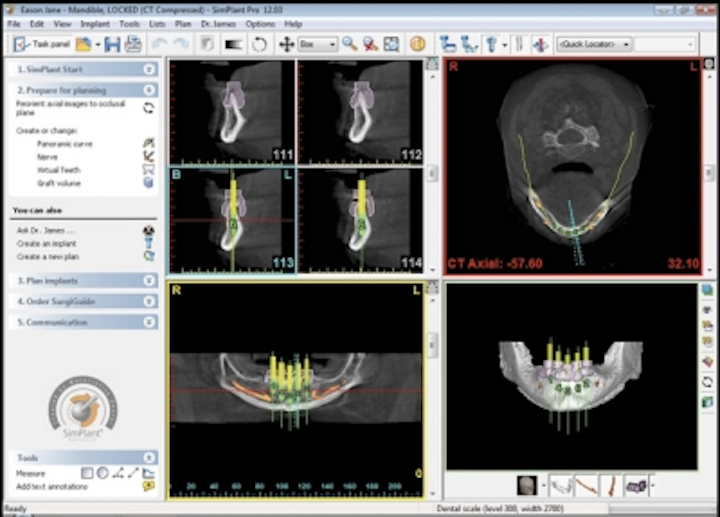This screenshot has height=517, width=720.
Task: Open the Box zoom mode dropdown
Action: 317,44
